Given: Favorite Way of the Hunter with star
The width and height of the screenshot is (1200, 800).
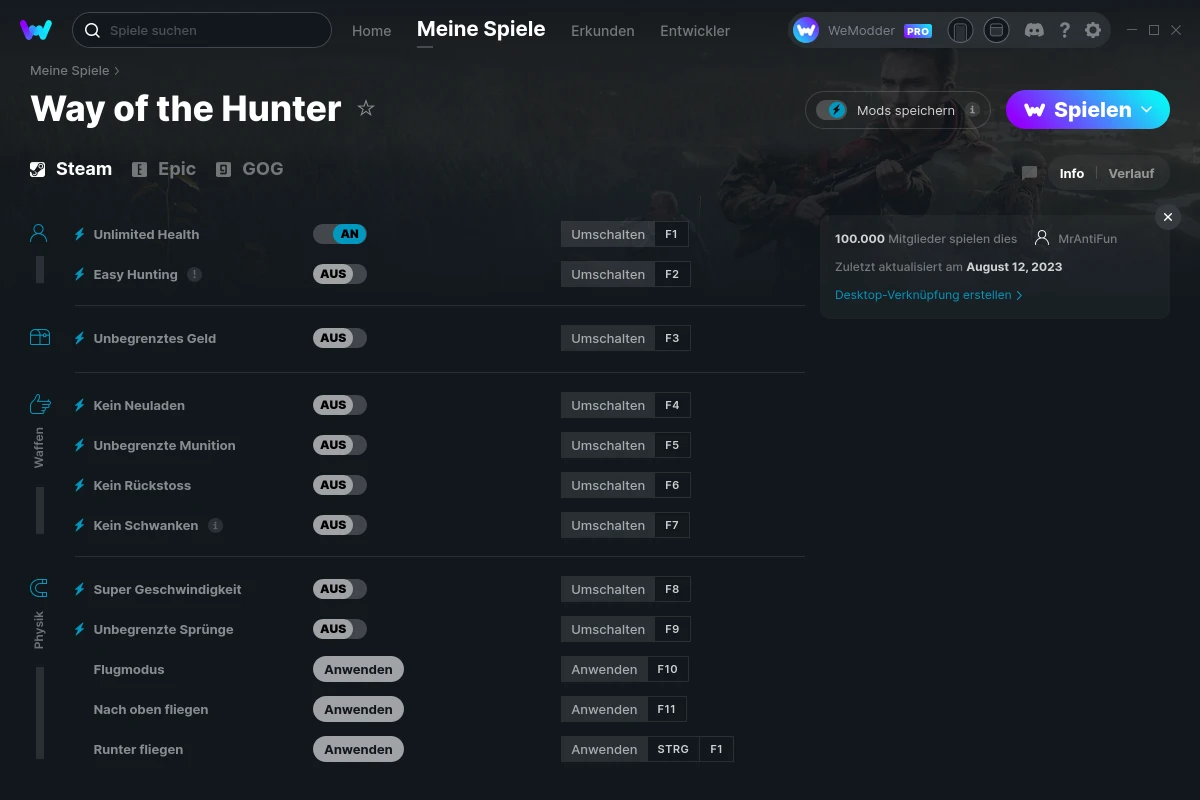Looking at the screenshot, I should pyautogui.click(x=366, y=108).
